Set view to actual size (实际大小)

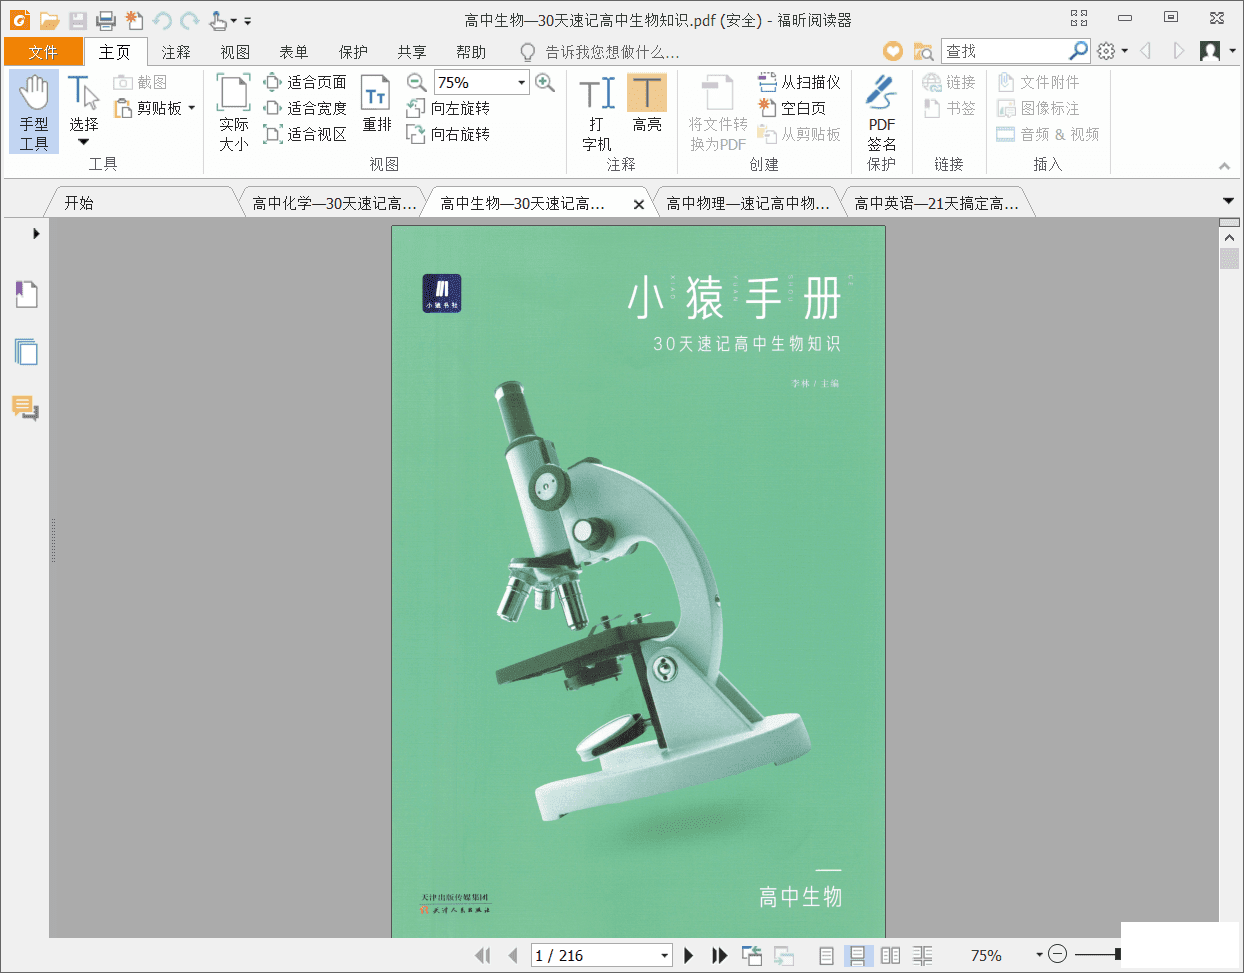tap(234, 112)
